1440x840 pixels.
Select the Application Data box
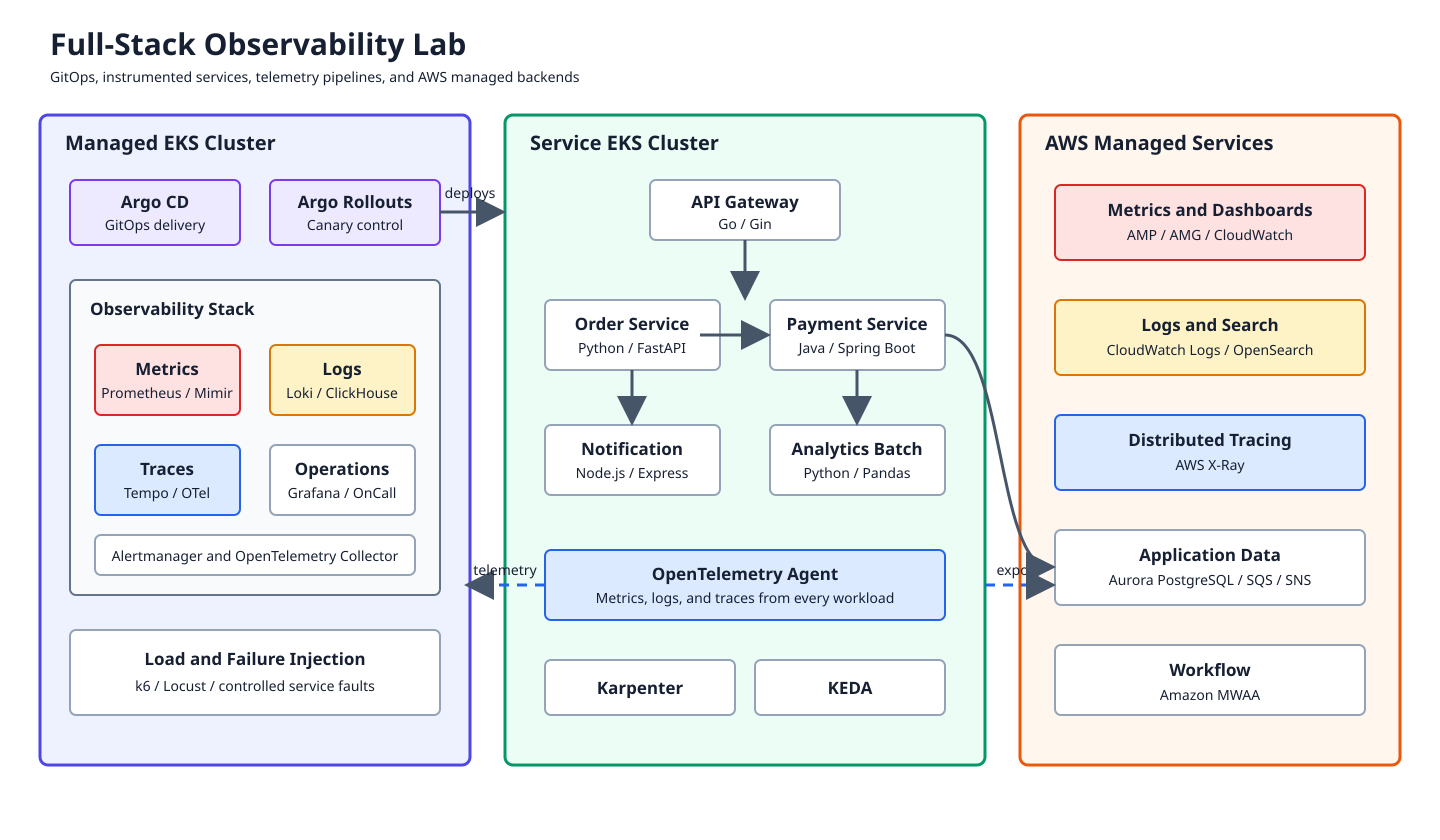click(1210, 567)
